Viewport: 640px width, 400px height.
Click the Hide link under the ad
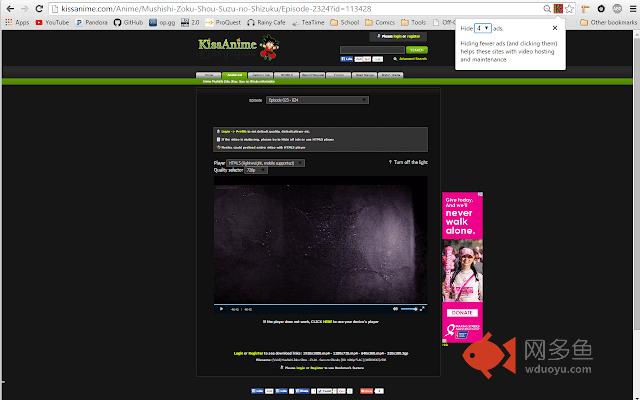tap(445, 345)
